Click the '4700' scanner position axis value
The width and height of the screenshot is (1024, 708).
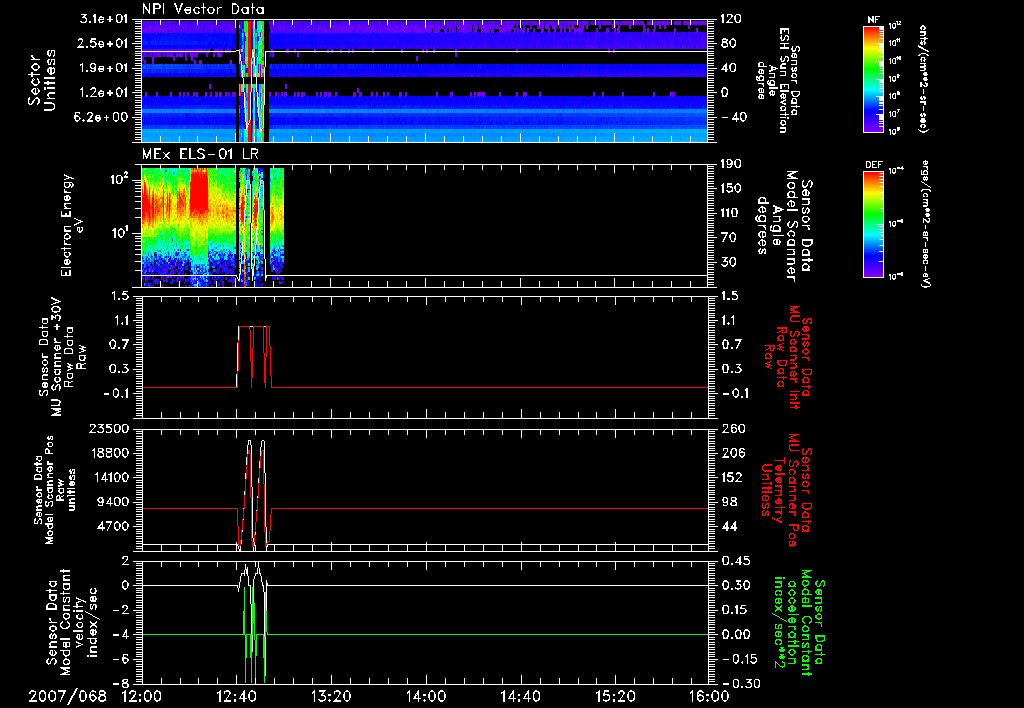[x=112, y=526]
